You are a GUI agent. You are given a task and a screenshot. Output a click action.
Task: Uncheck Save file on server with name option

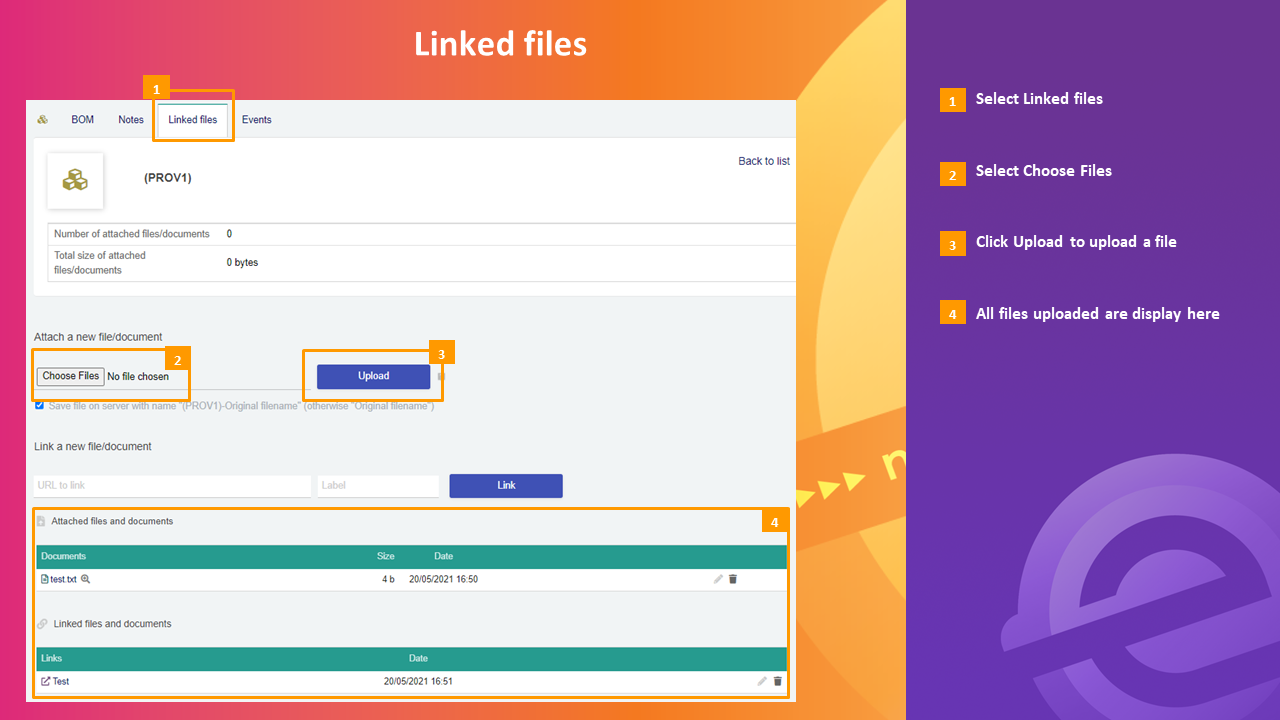tap(39, 405)
